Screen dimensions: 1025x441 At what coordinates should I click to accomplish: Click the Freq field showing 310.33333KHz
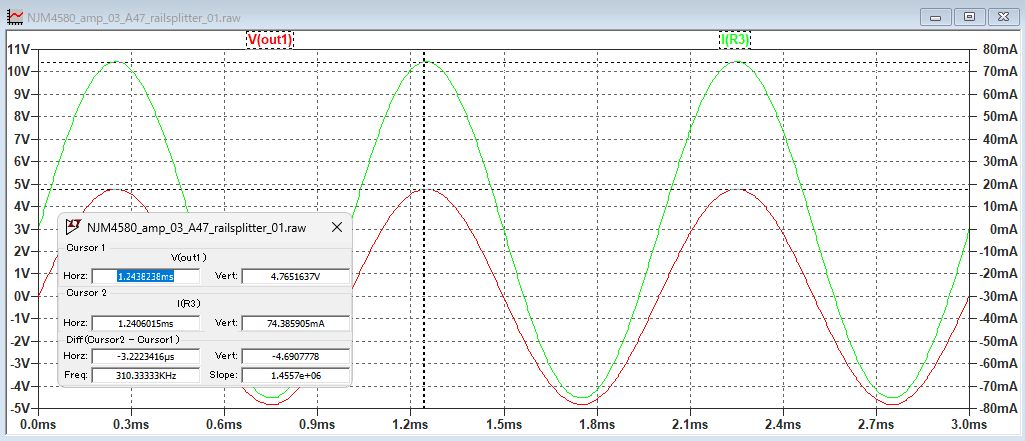click(x=145, y=375)
